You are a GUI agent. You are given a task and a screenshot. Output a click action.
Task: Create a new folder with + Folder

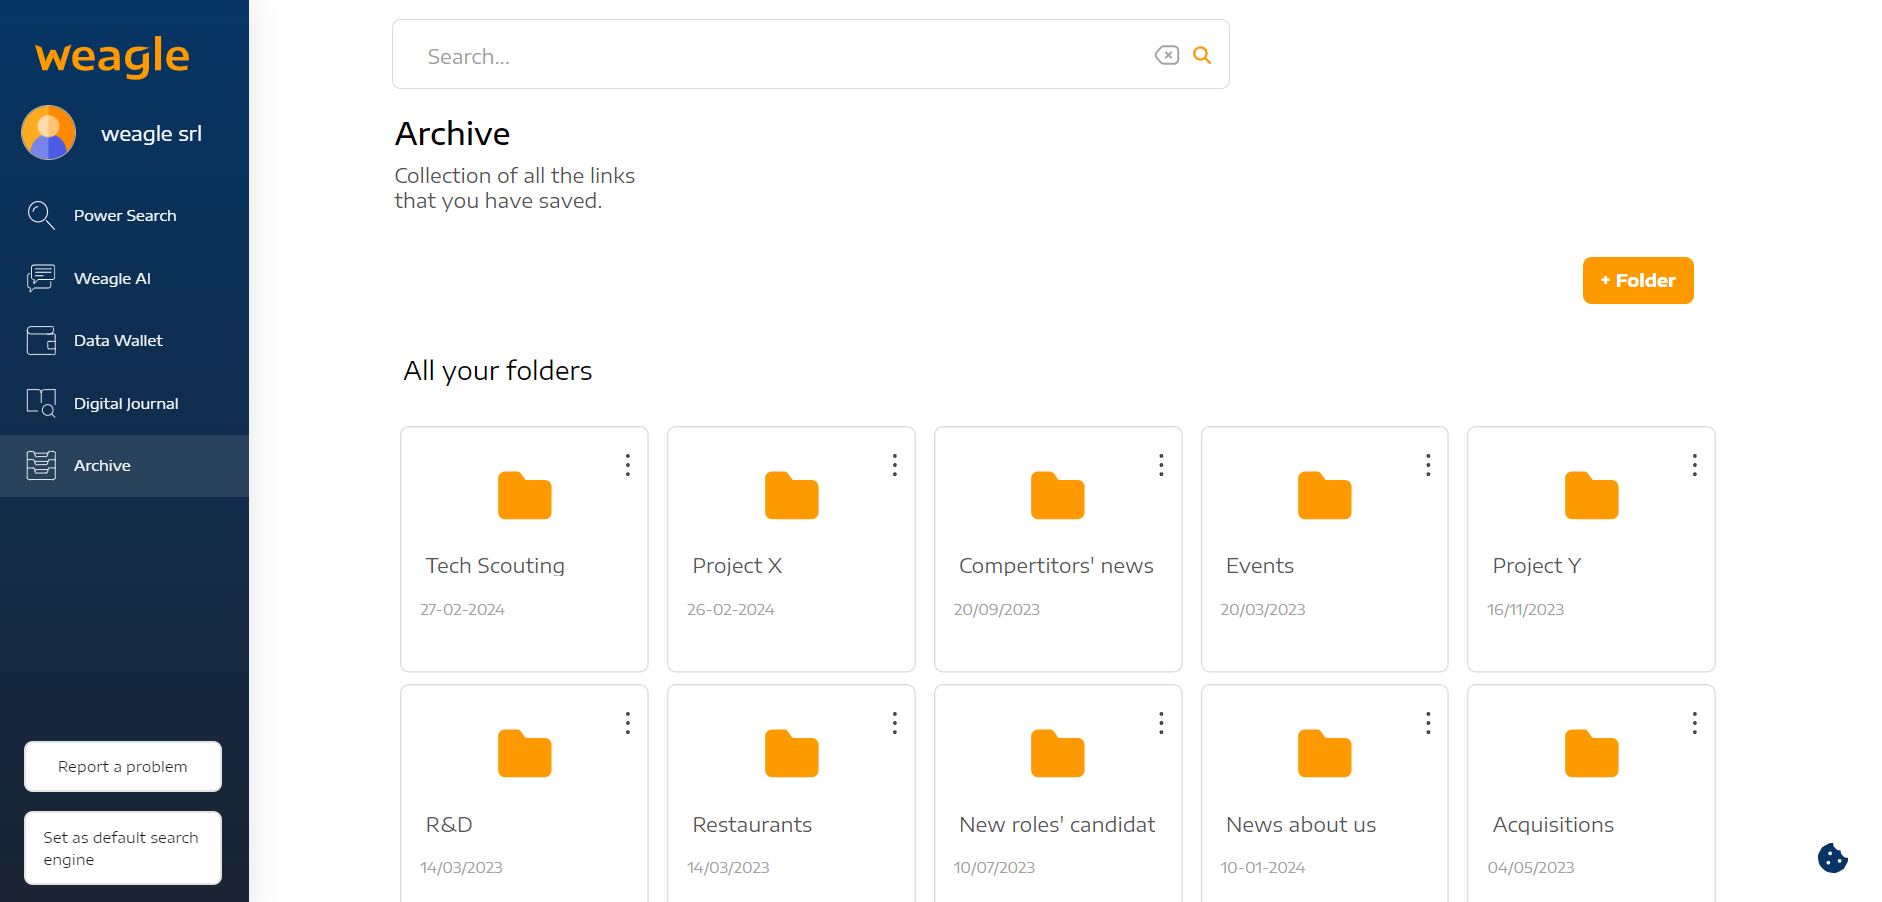pyautogui.click(x=1637, y=281)
